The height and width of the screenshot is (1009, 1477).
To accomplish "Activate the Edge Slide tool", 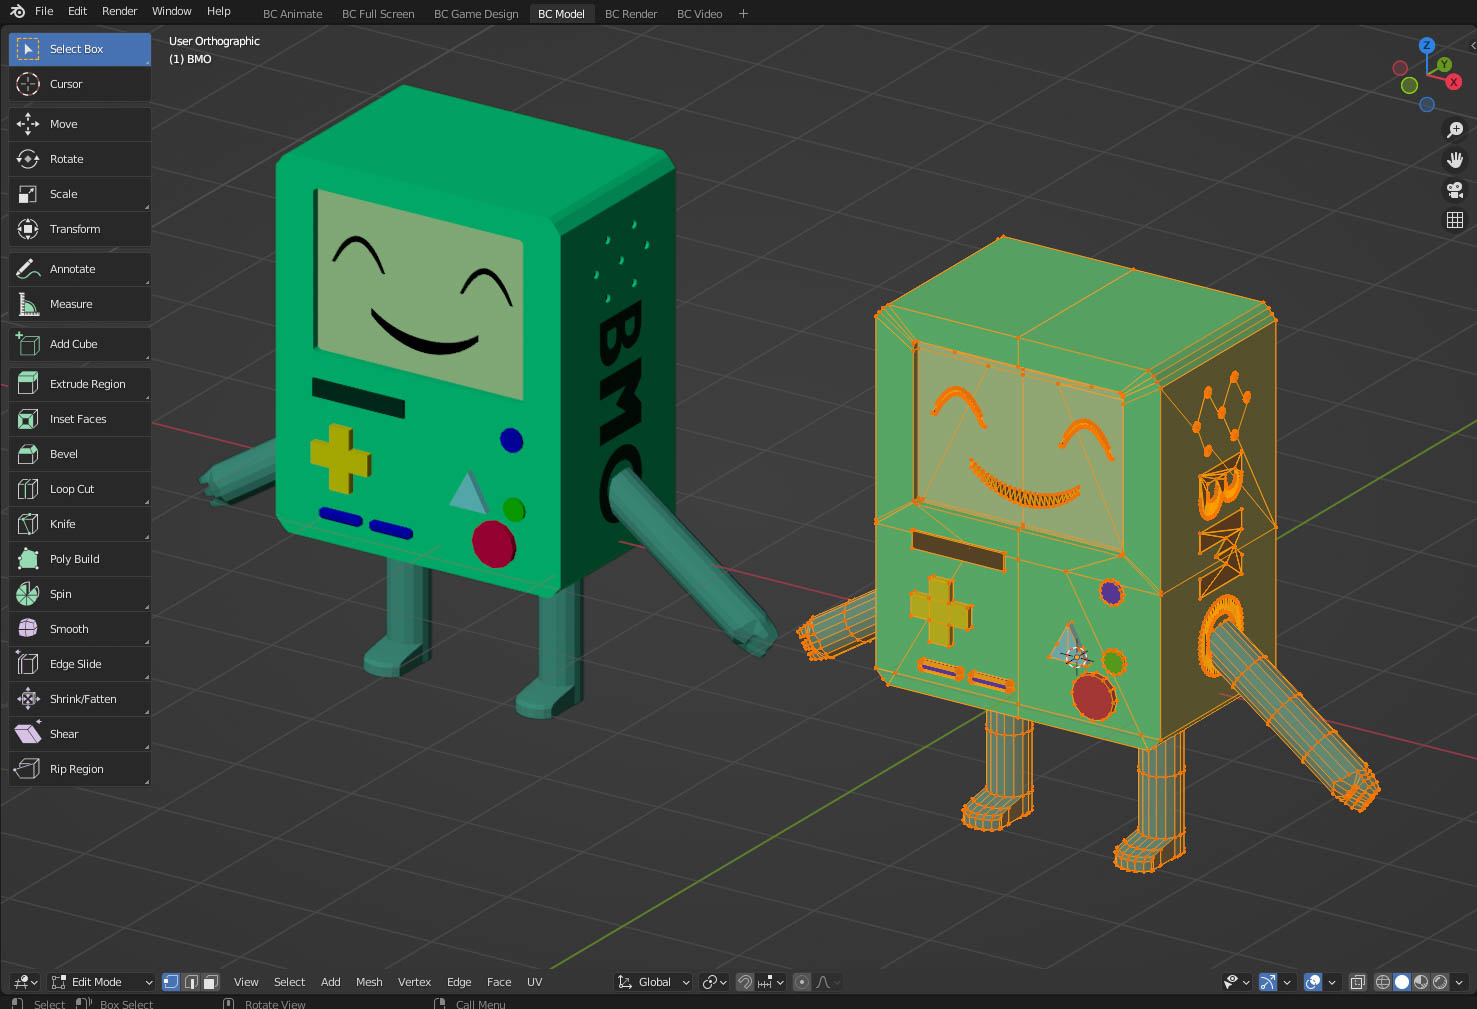I will (x=80, y=664).
